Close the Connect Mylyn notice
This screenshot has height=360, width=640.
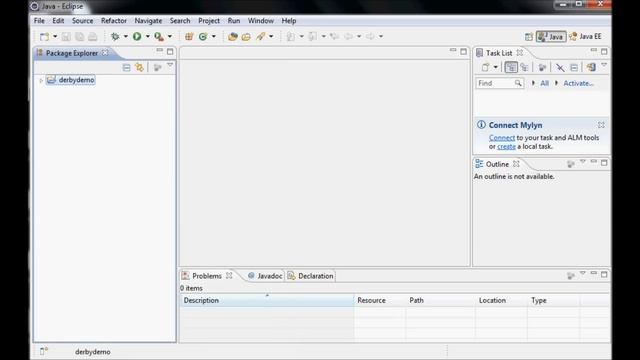[x=601, y=125]
